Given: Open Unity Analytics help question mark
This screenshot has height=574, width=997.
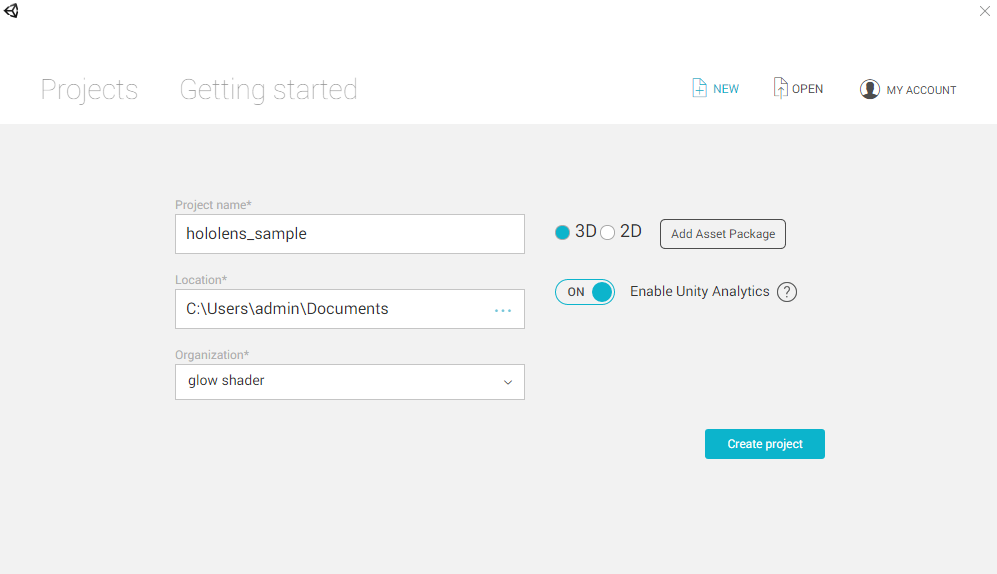Looking at the screenshot, I should point(787,292).
